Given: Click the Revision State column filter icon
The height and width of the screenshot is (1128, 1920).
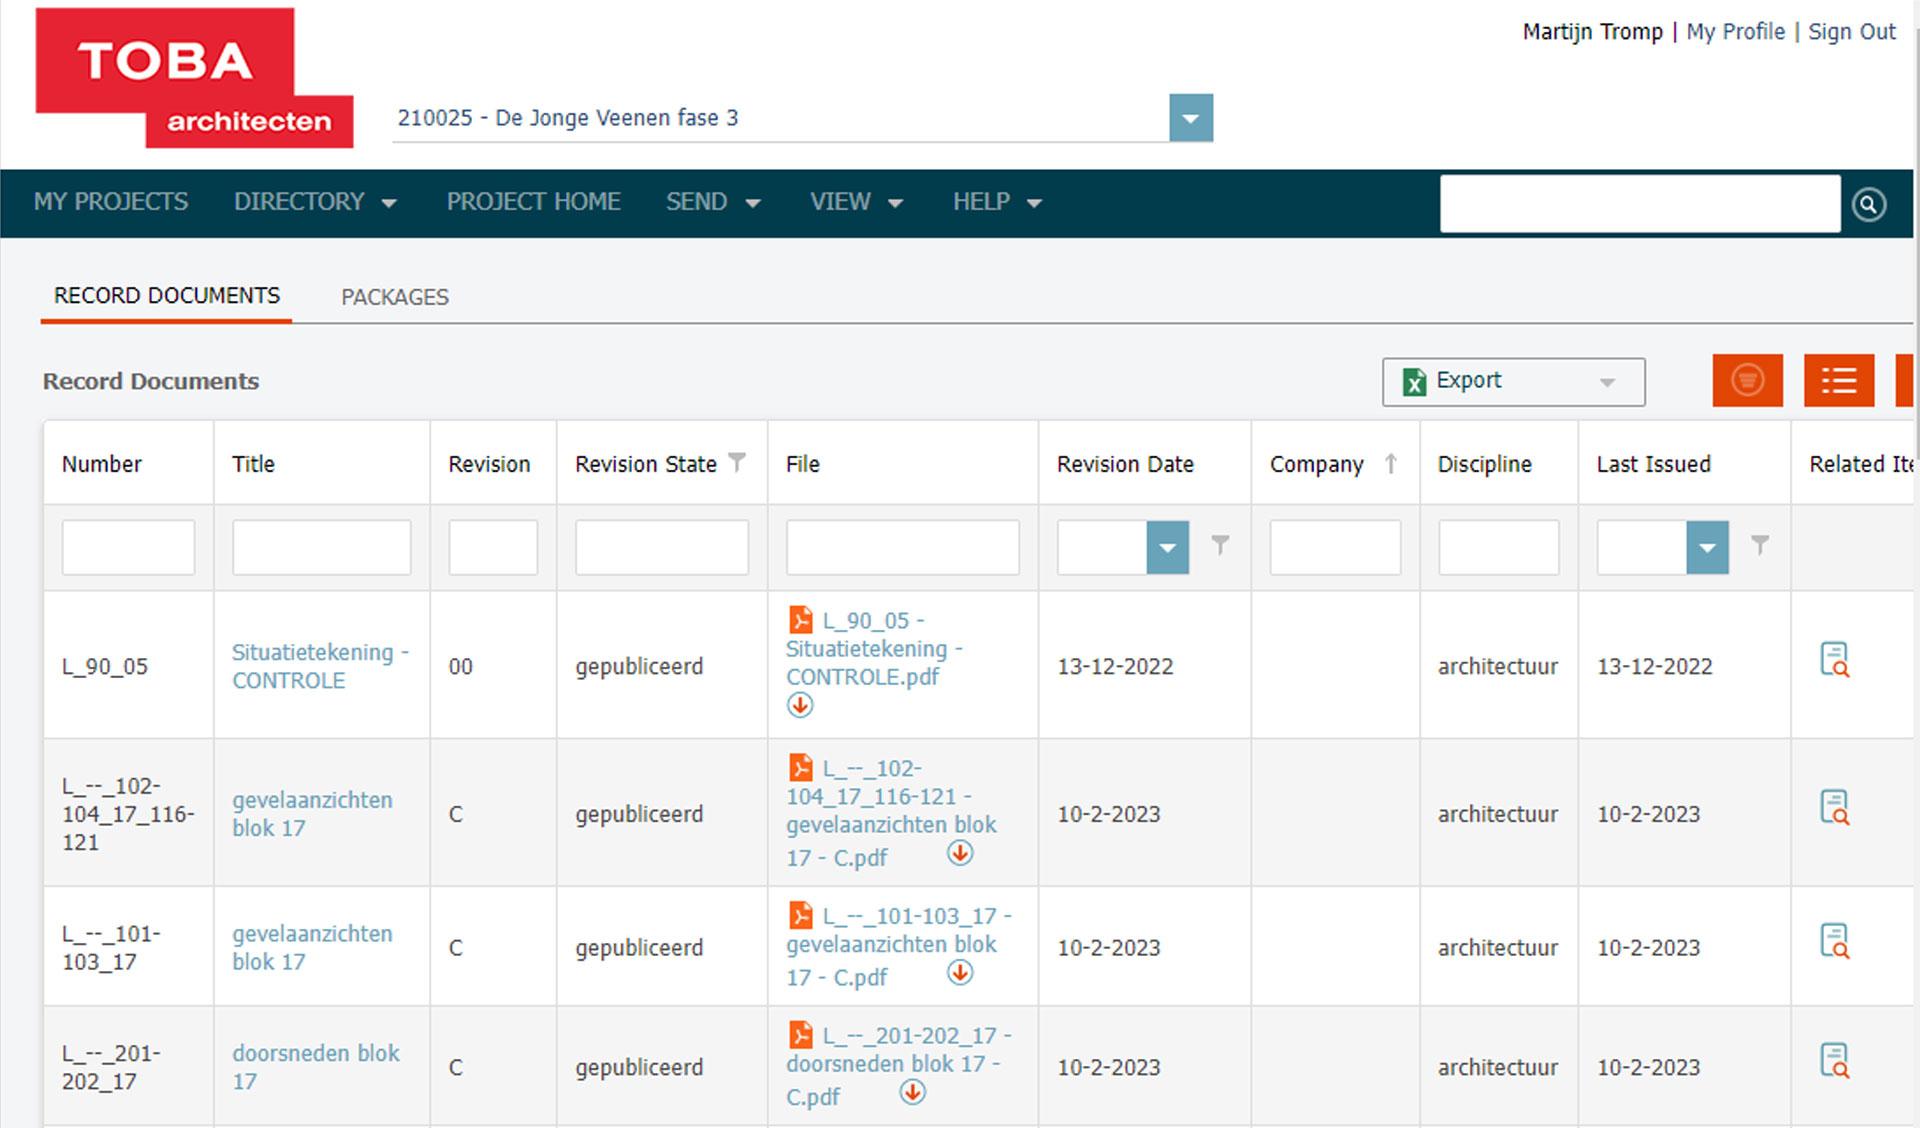Looking at the screenshot, I should (x=737, y=462).
